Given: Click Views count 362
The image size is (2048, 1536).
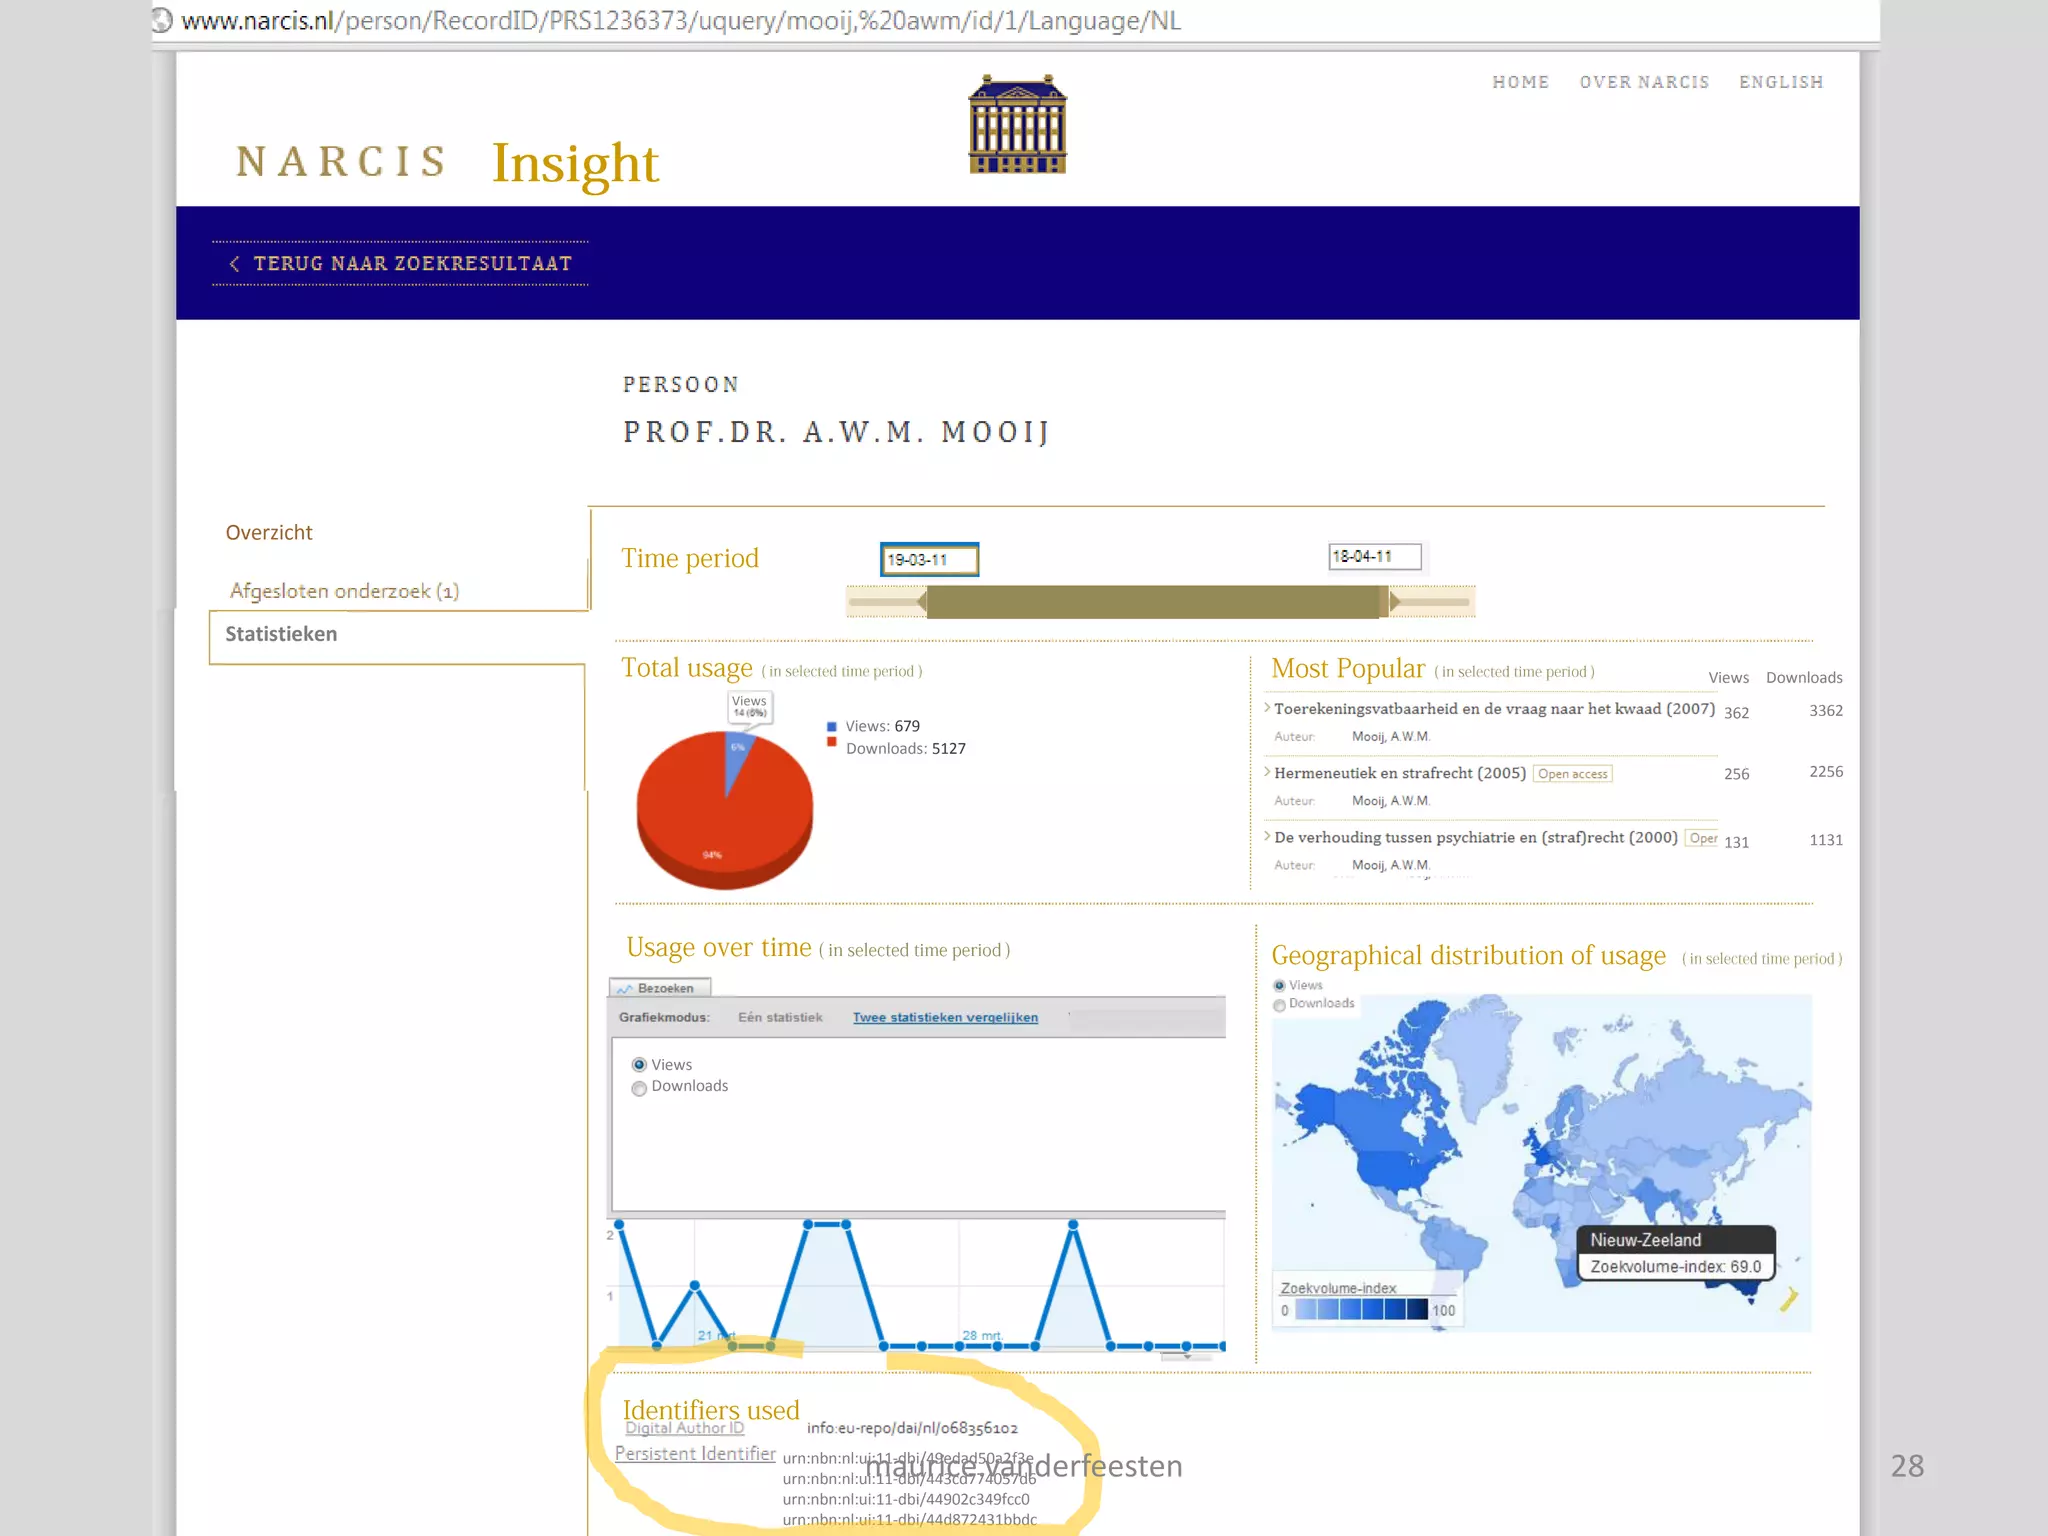Looking at the screenshot, I should pyautogui.click(x=1736, y=713).
